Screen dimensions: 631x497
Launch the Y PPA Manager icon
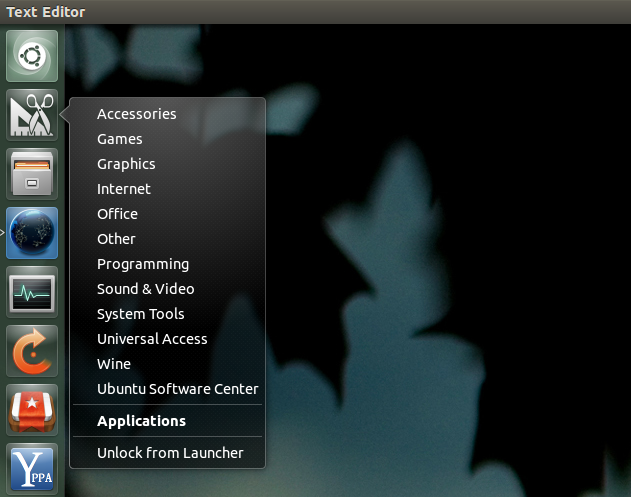coord(32,469)
